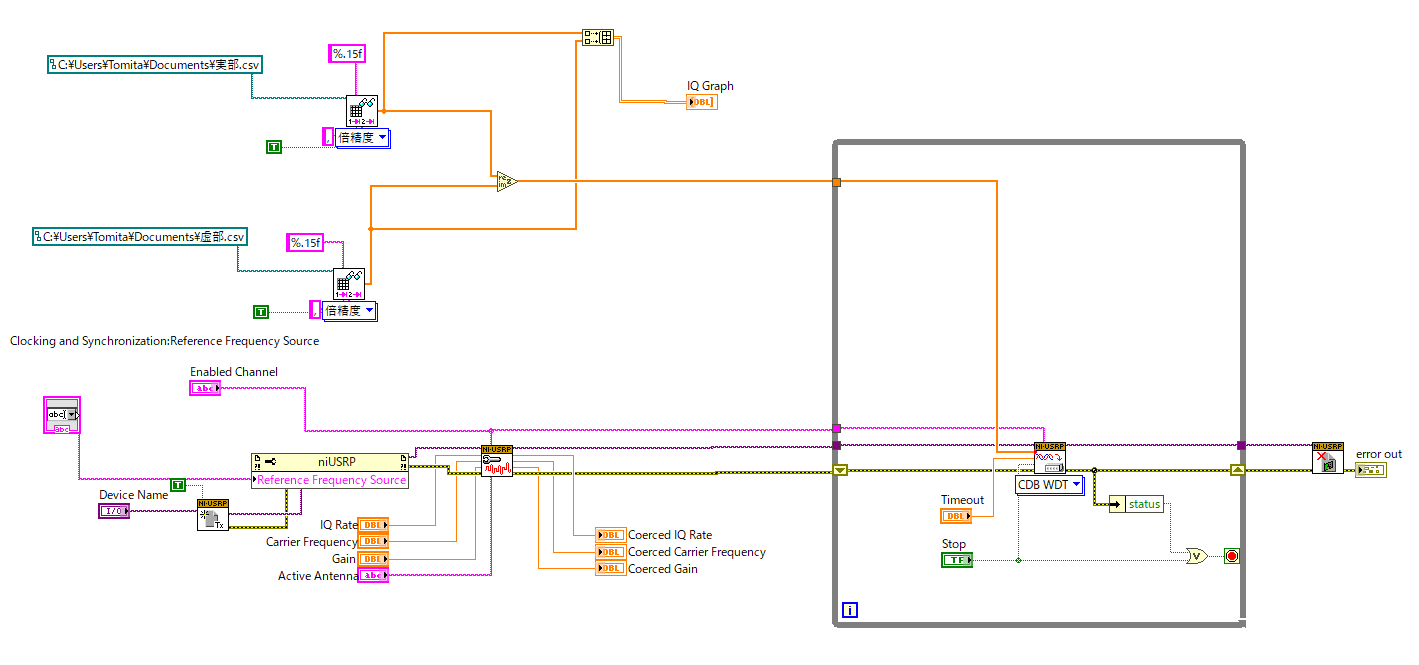
Task: Click the %.15f format constant above the 実部.csv reader
Action: click(346, 54)
